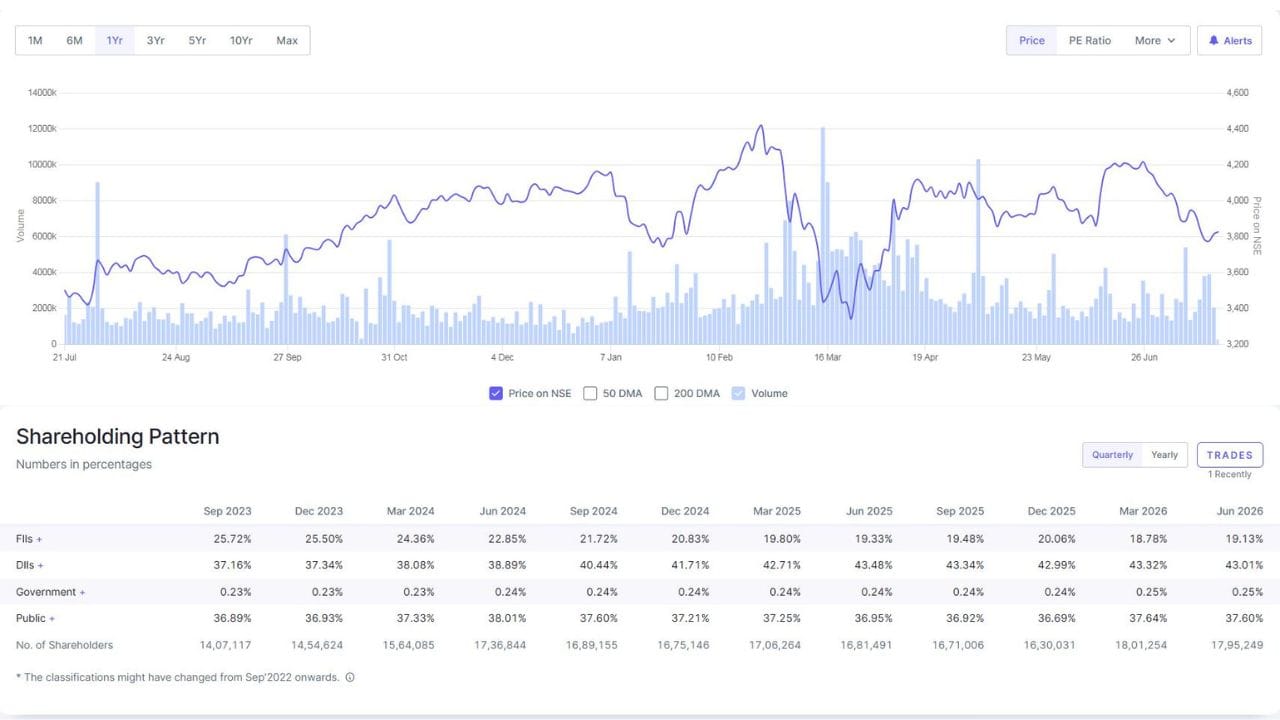Expand the Government shareholding row
1280x720 pixels.
click(51, 592)
